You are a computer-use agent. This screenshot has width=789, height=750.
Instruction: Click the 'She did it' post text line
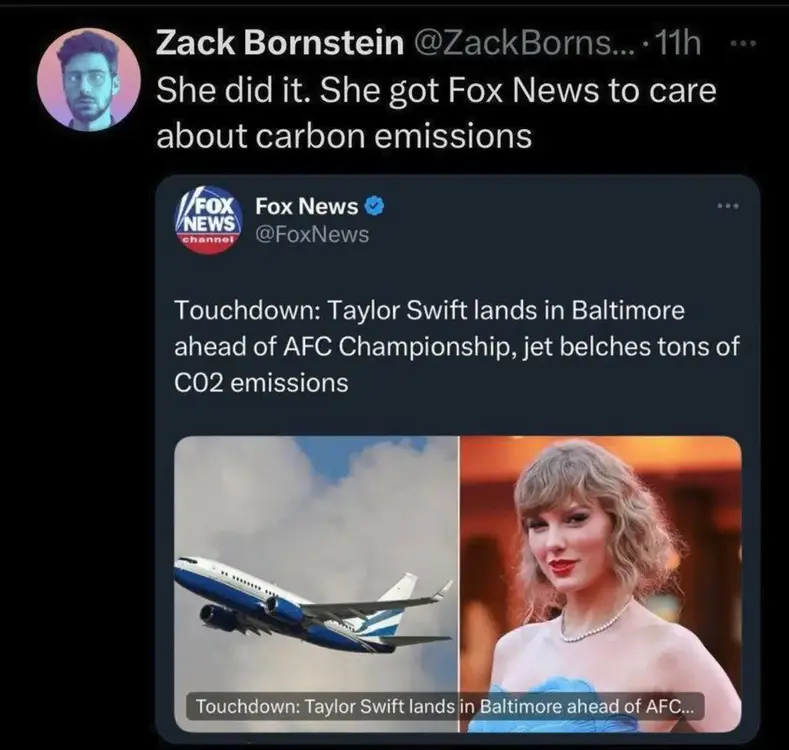pyautogui.click(x=436, y=90)
